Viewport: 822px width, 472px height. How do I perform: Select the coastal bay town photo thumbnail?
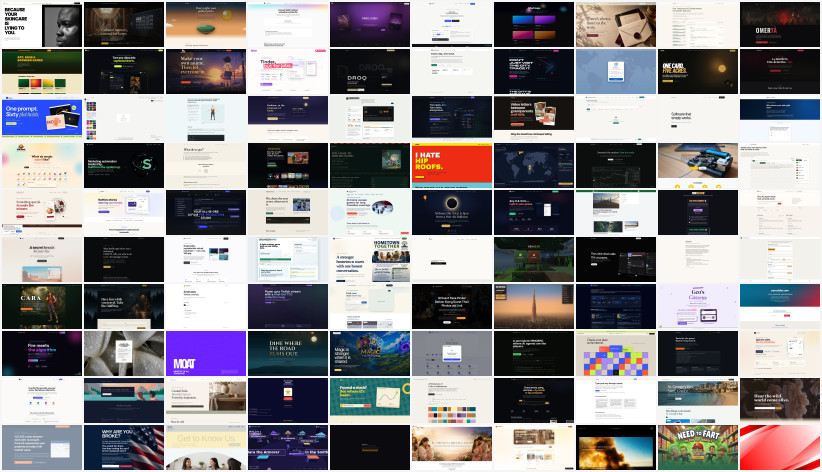698,400
